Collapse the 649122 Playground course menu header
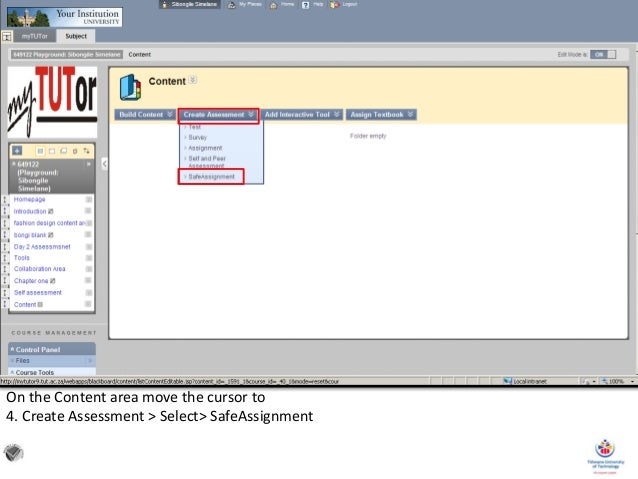638x479 pixels. tap(13, 164)
